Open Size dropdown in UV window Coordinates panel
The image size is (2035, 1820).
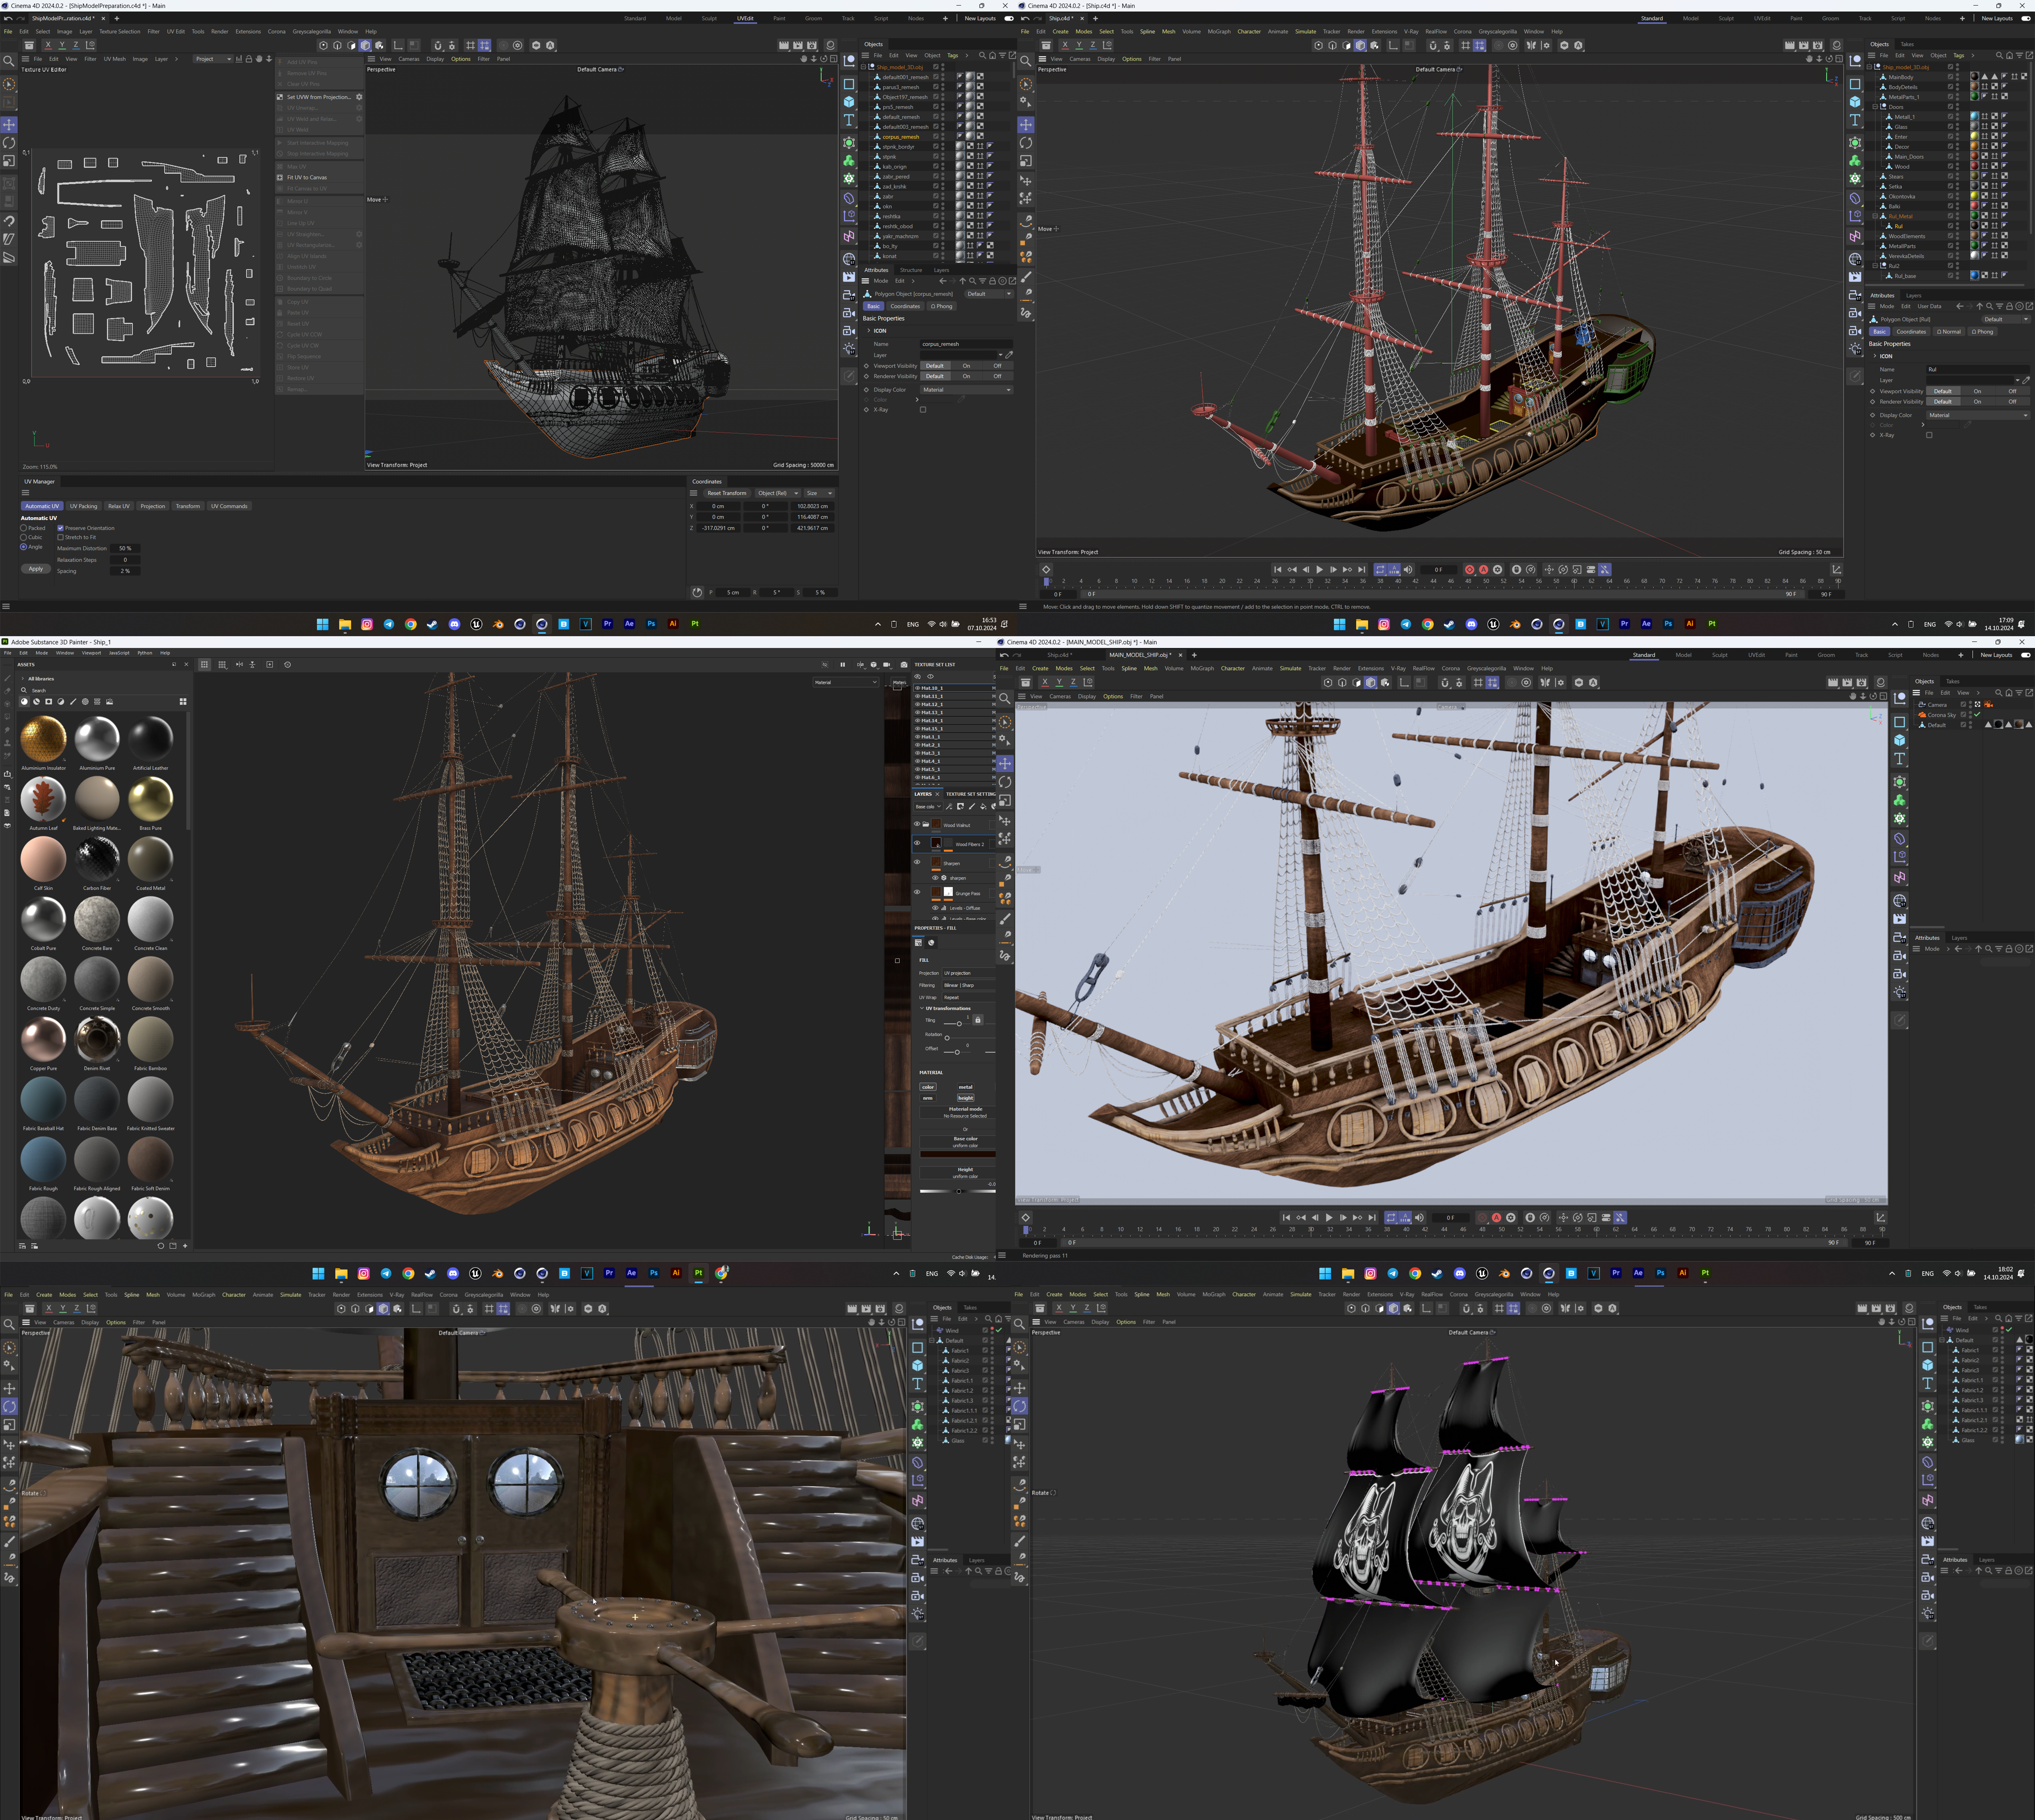(x=819, y=493)
